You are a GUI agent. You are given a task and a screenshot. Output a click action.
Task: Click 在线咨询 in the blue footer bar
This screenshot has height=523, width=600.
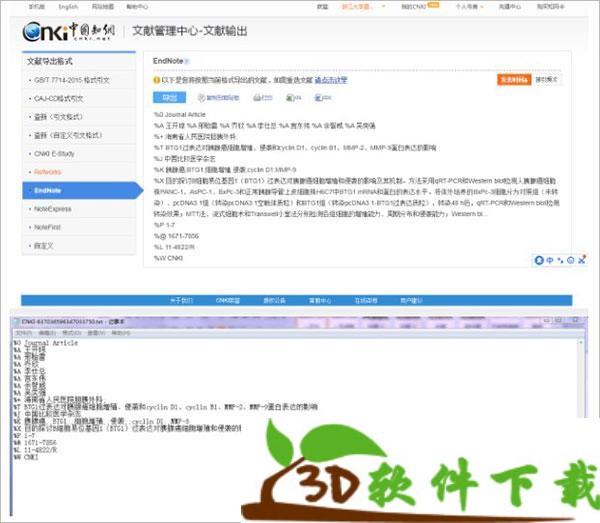(366, 300)
